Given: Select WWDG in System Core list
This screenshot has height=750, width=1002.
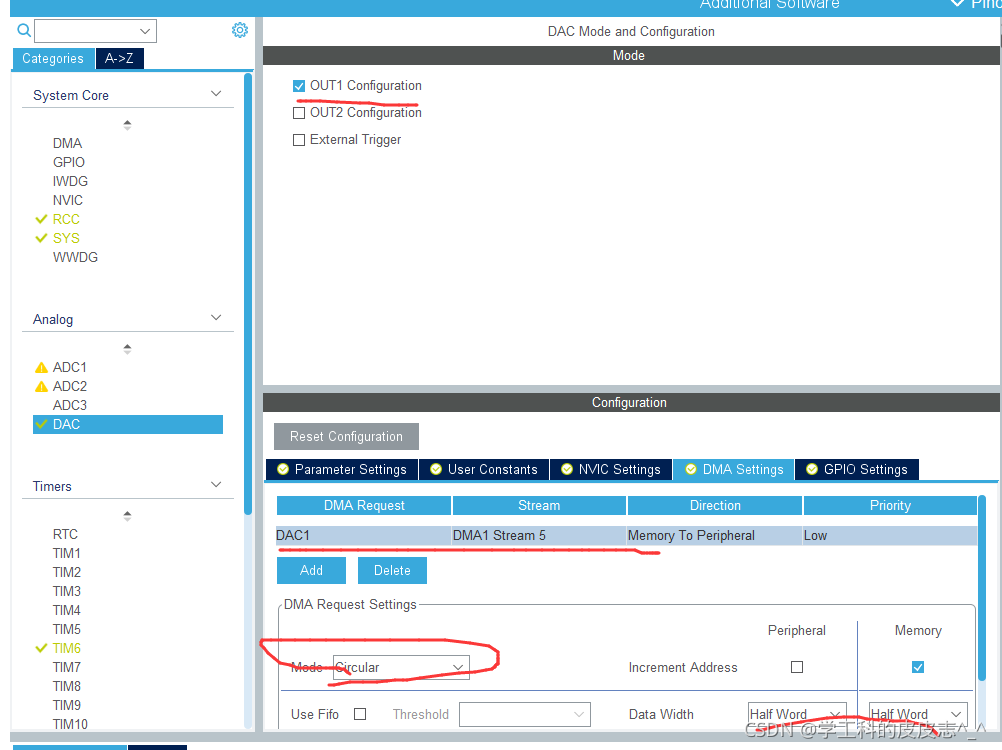Looking at the screenshot, I should click(x=75, y=257).
